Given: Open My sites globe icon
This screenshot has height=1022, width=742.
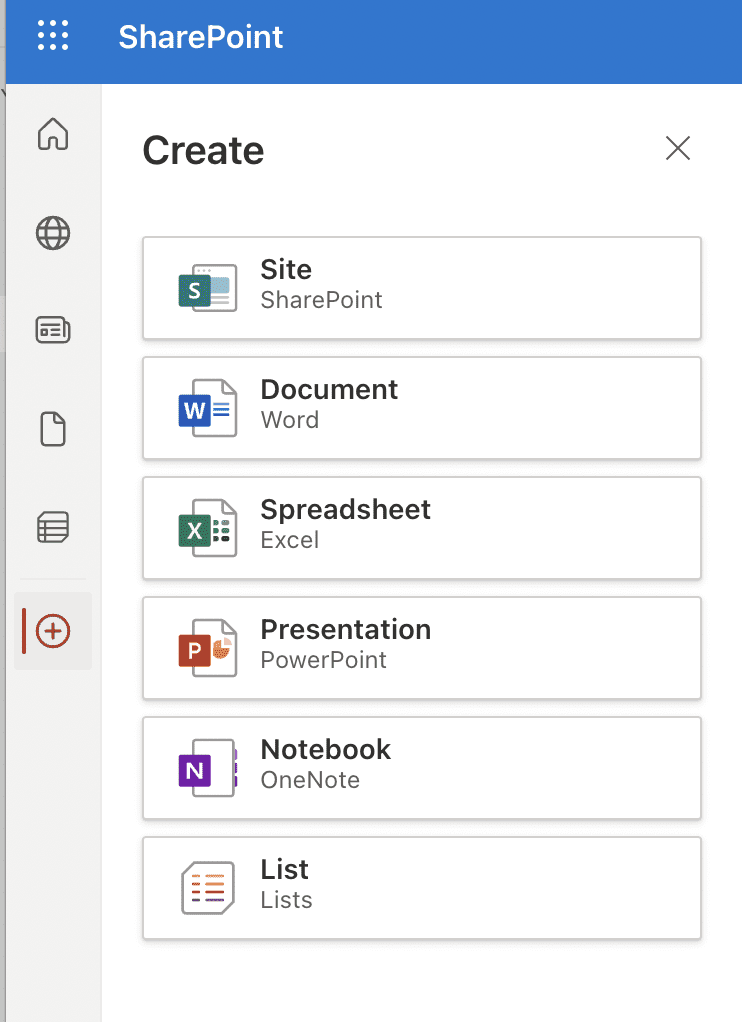Looking at the screenshot, I should click(53, 233).
